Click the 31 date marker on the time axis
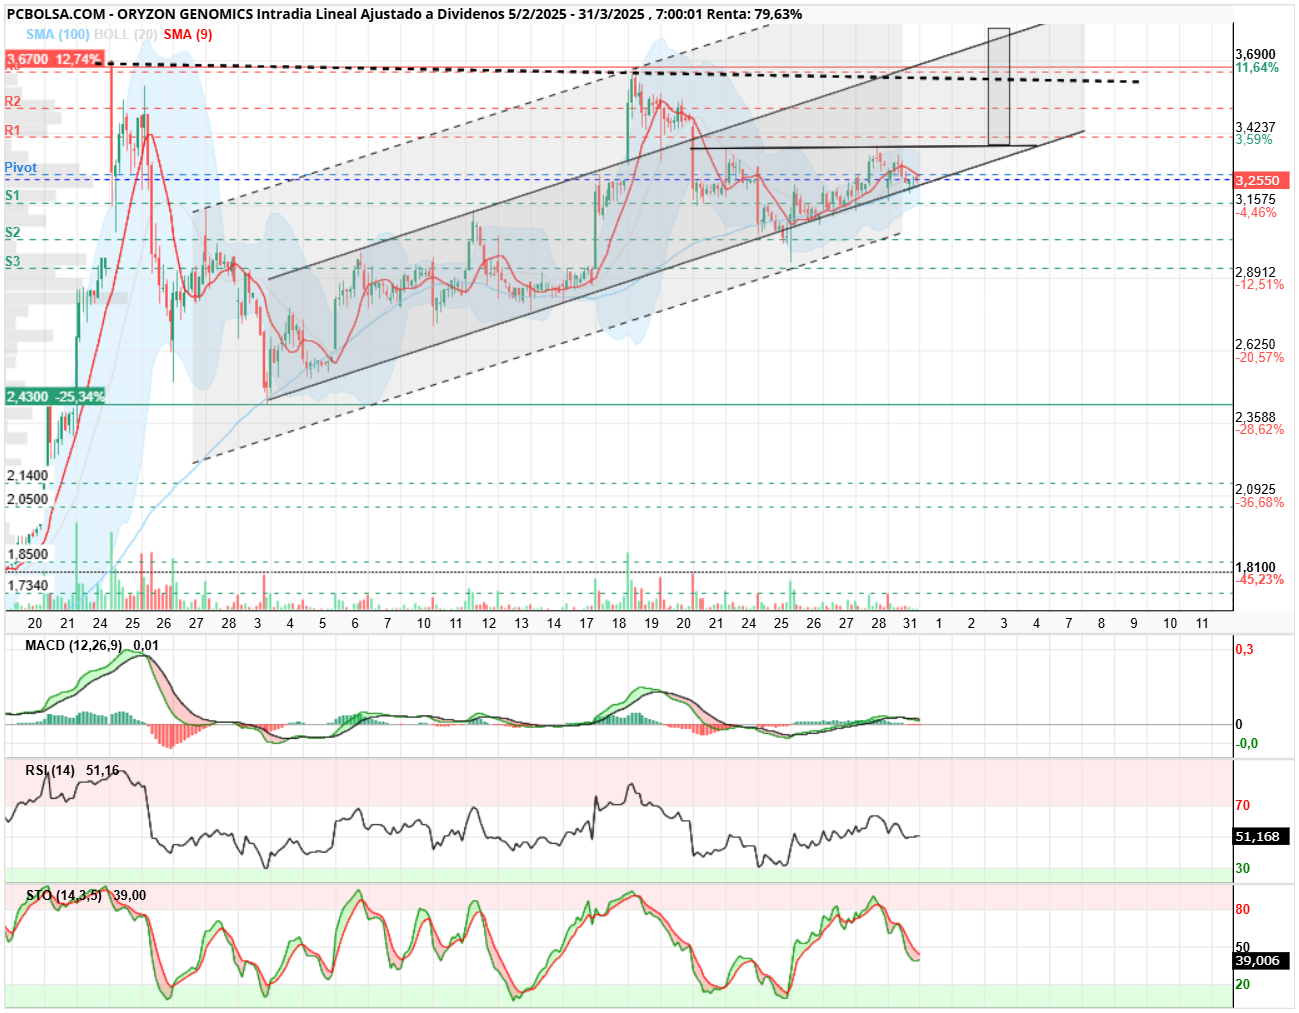Viewport: 1299px width, 1013px height. coord(910,623)
